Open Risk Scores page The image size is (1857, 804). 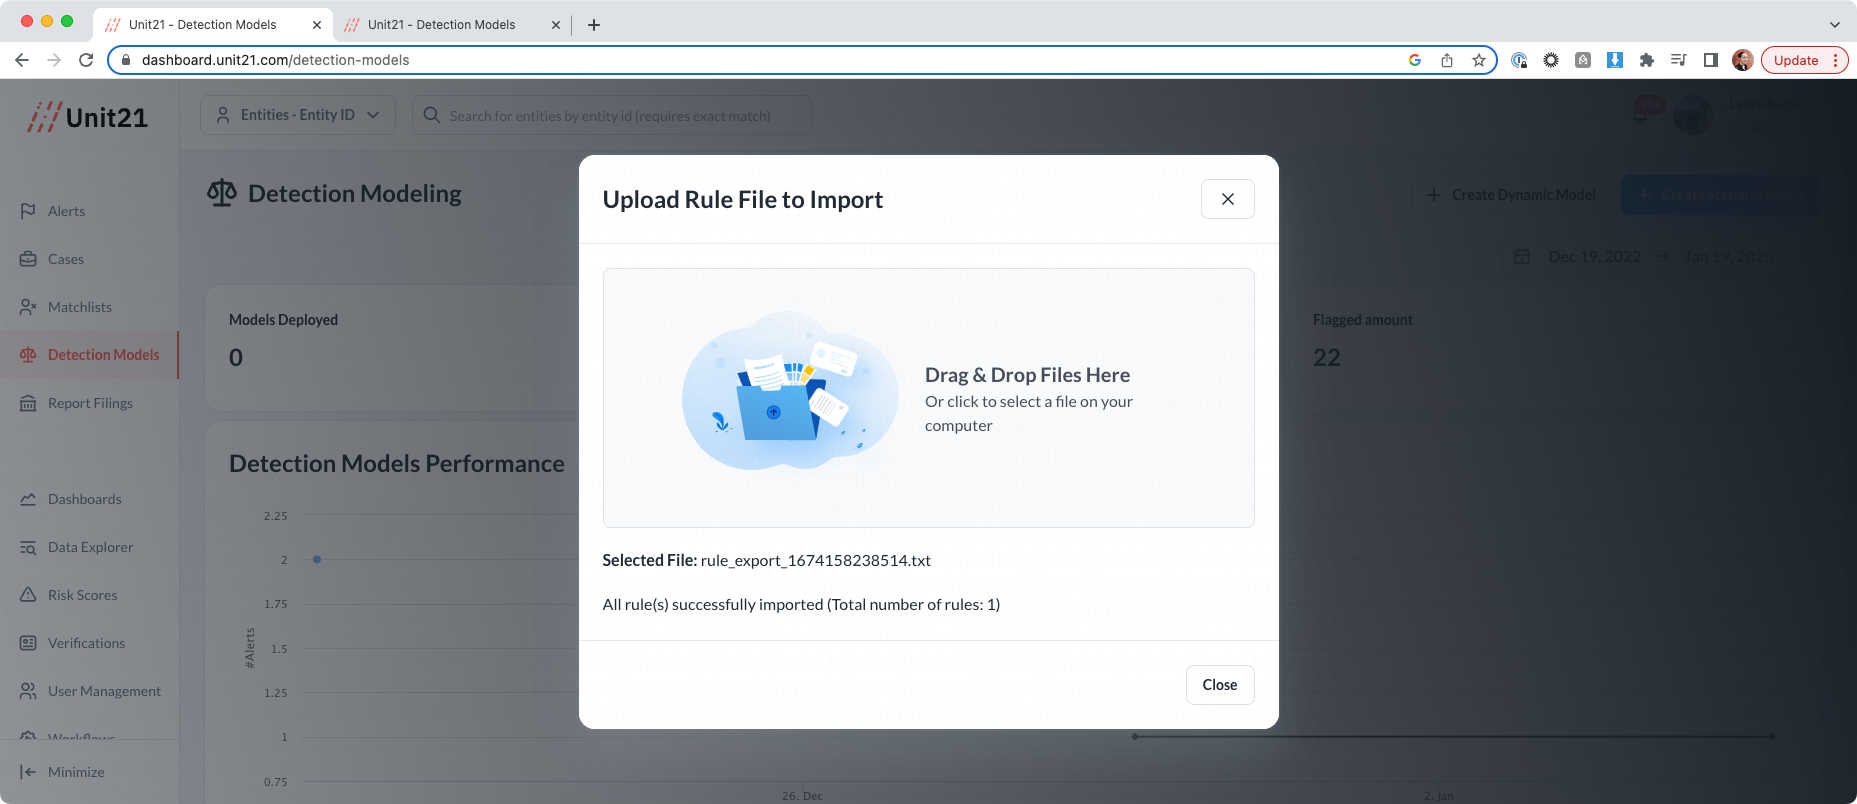(x=83, y=595)
